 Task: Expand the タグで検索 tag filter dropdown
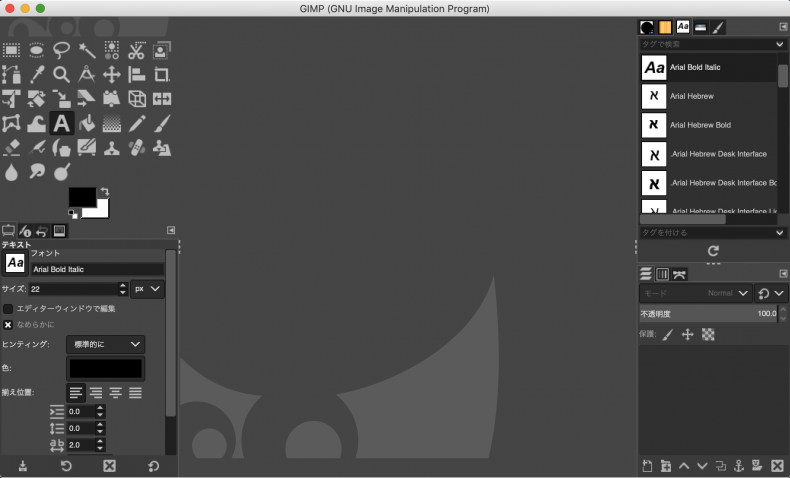tap(779, 44)
